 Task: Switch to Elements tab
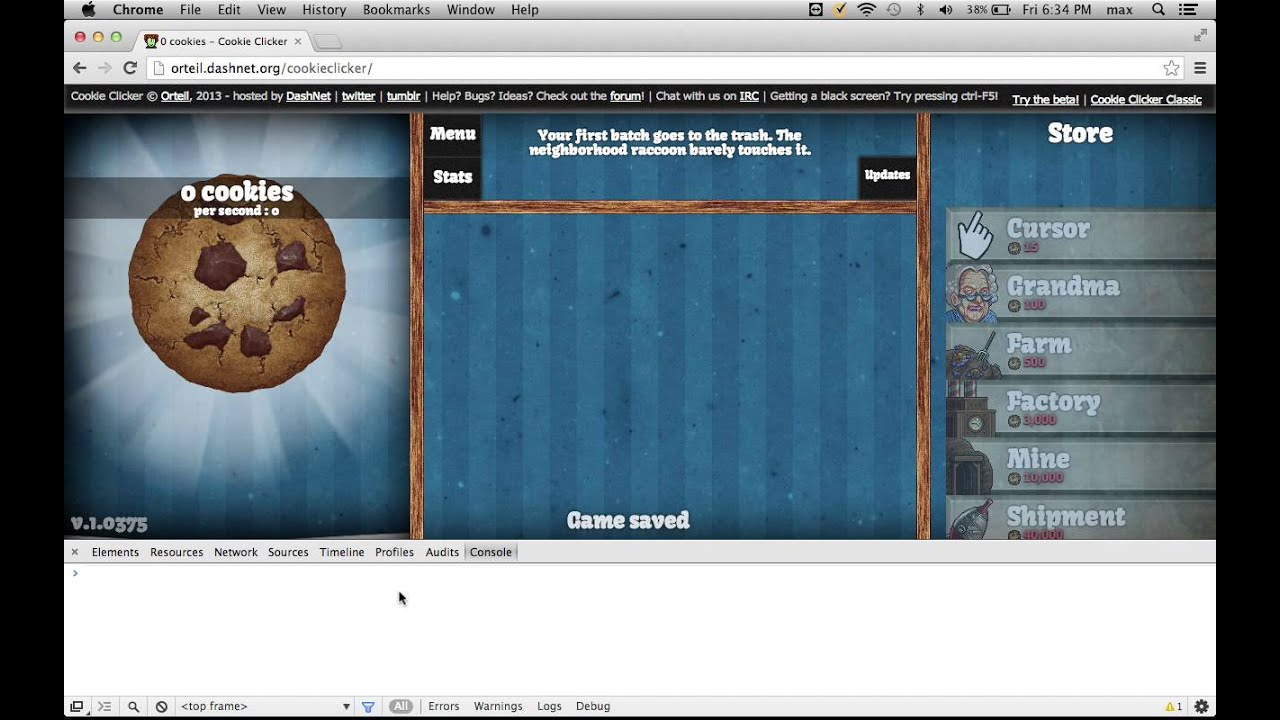[115, 552]
